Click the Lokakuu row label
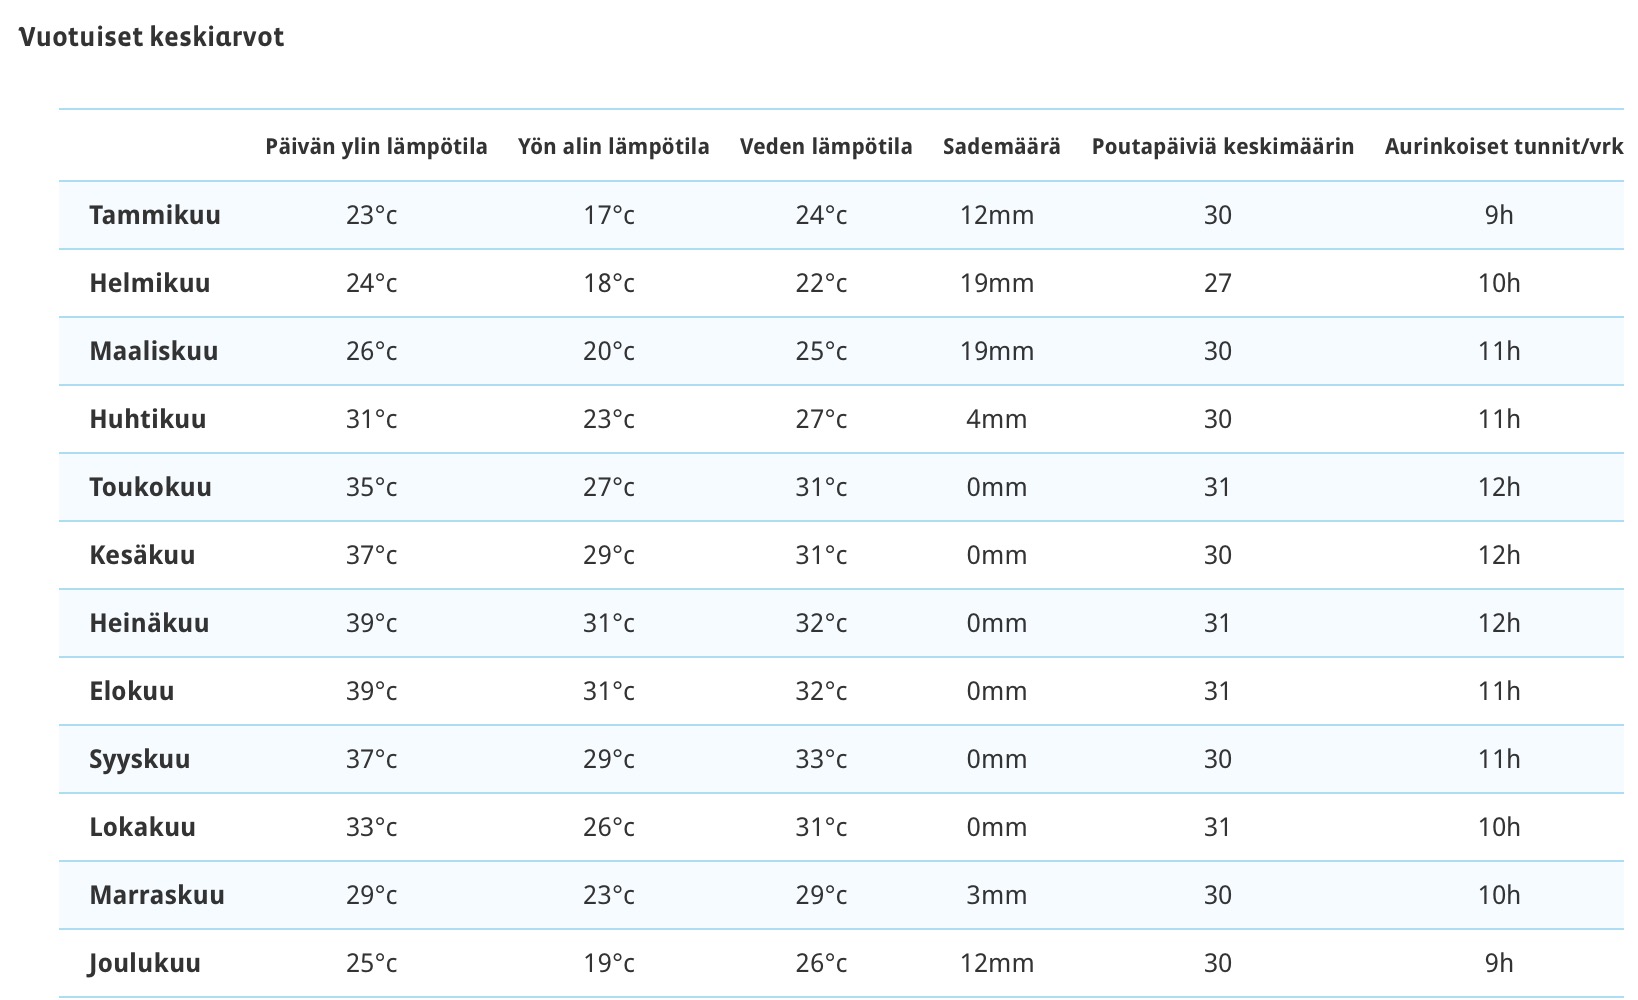 pyautogui.click(x=143, y=827)
